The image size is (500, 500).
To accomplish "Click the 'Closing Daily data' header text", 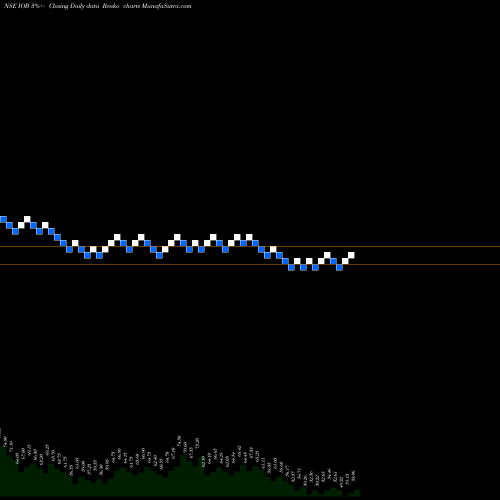I will [75, 6].
